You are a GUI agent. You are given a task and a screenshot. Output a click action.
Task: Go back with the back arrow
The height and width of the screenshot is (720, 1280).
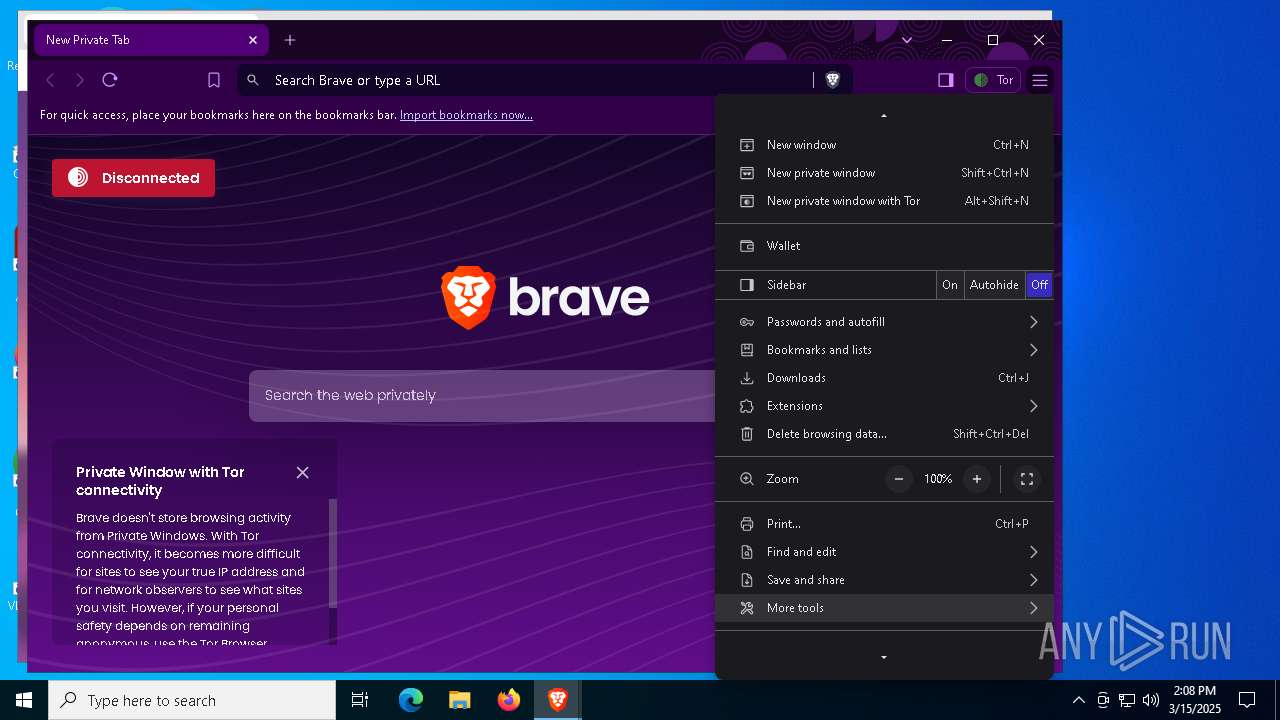(50, 80)
